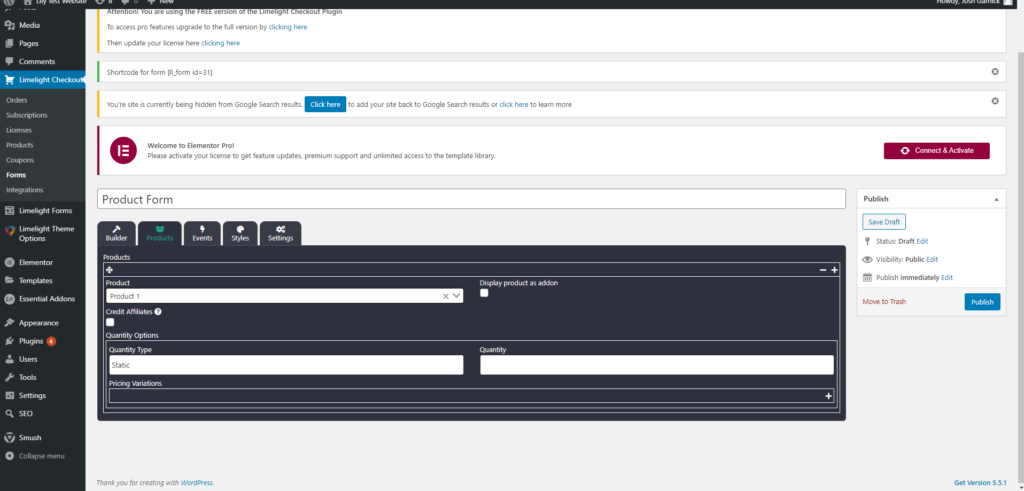Click the Appearance paintbrush icon

9,323
